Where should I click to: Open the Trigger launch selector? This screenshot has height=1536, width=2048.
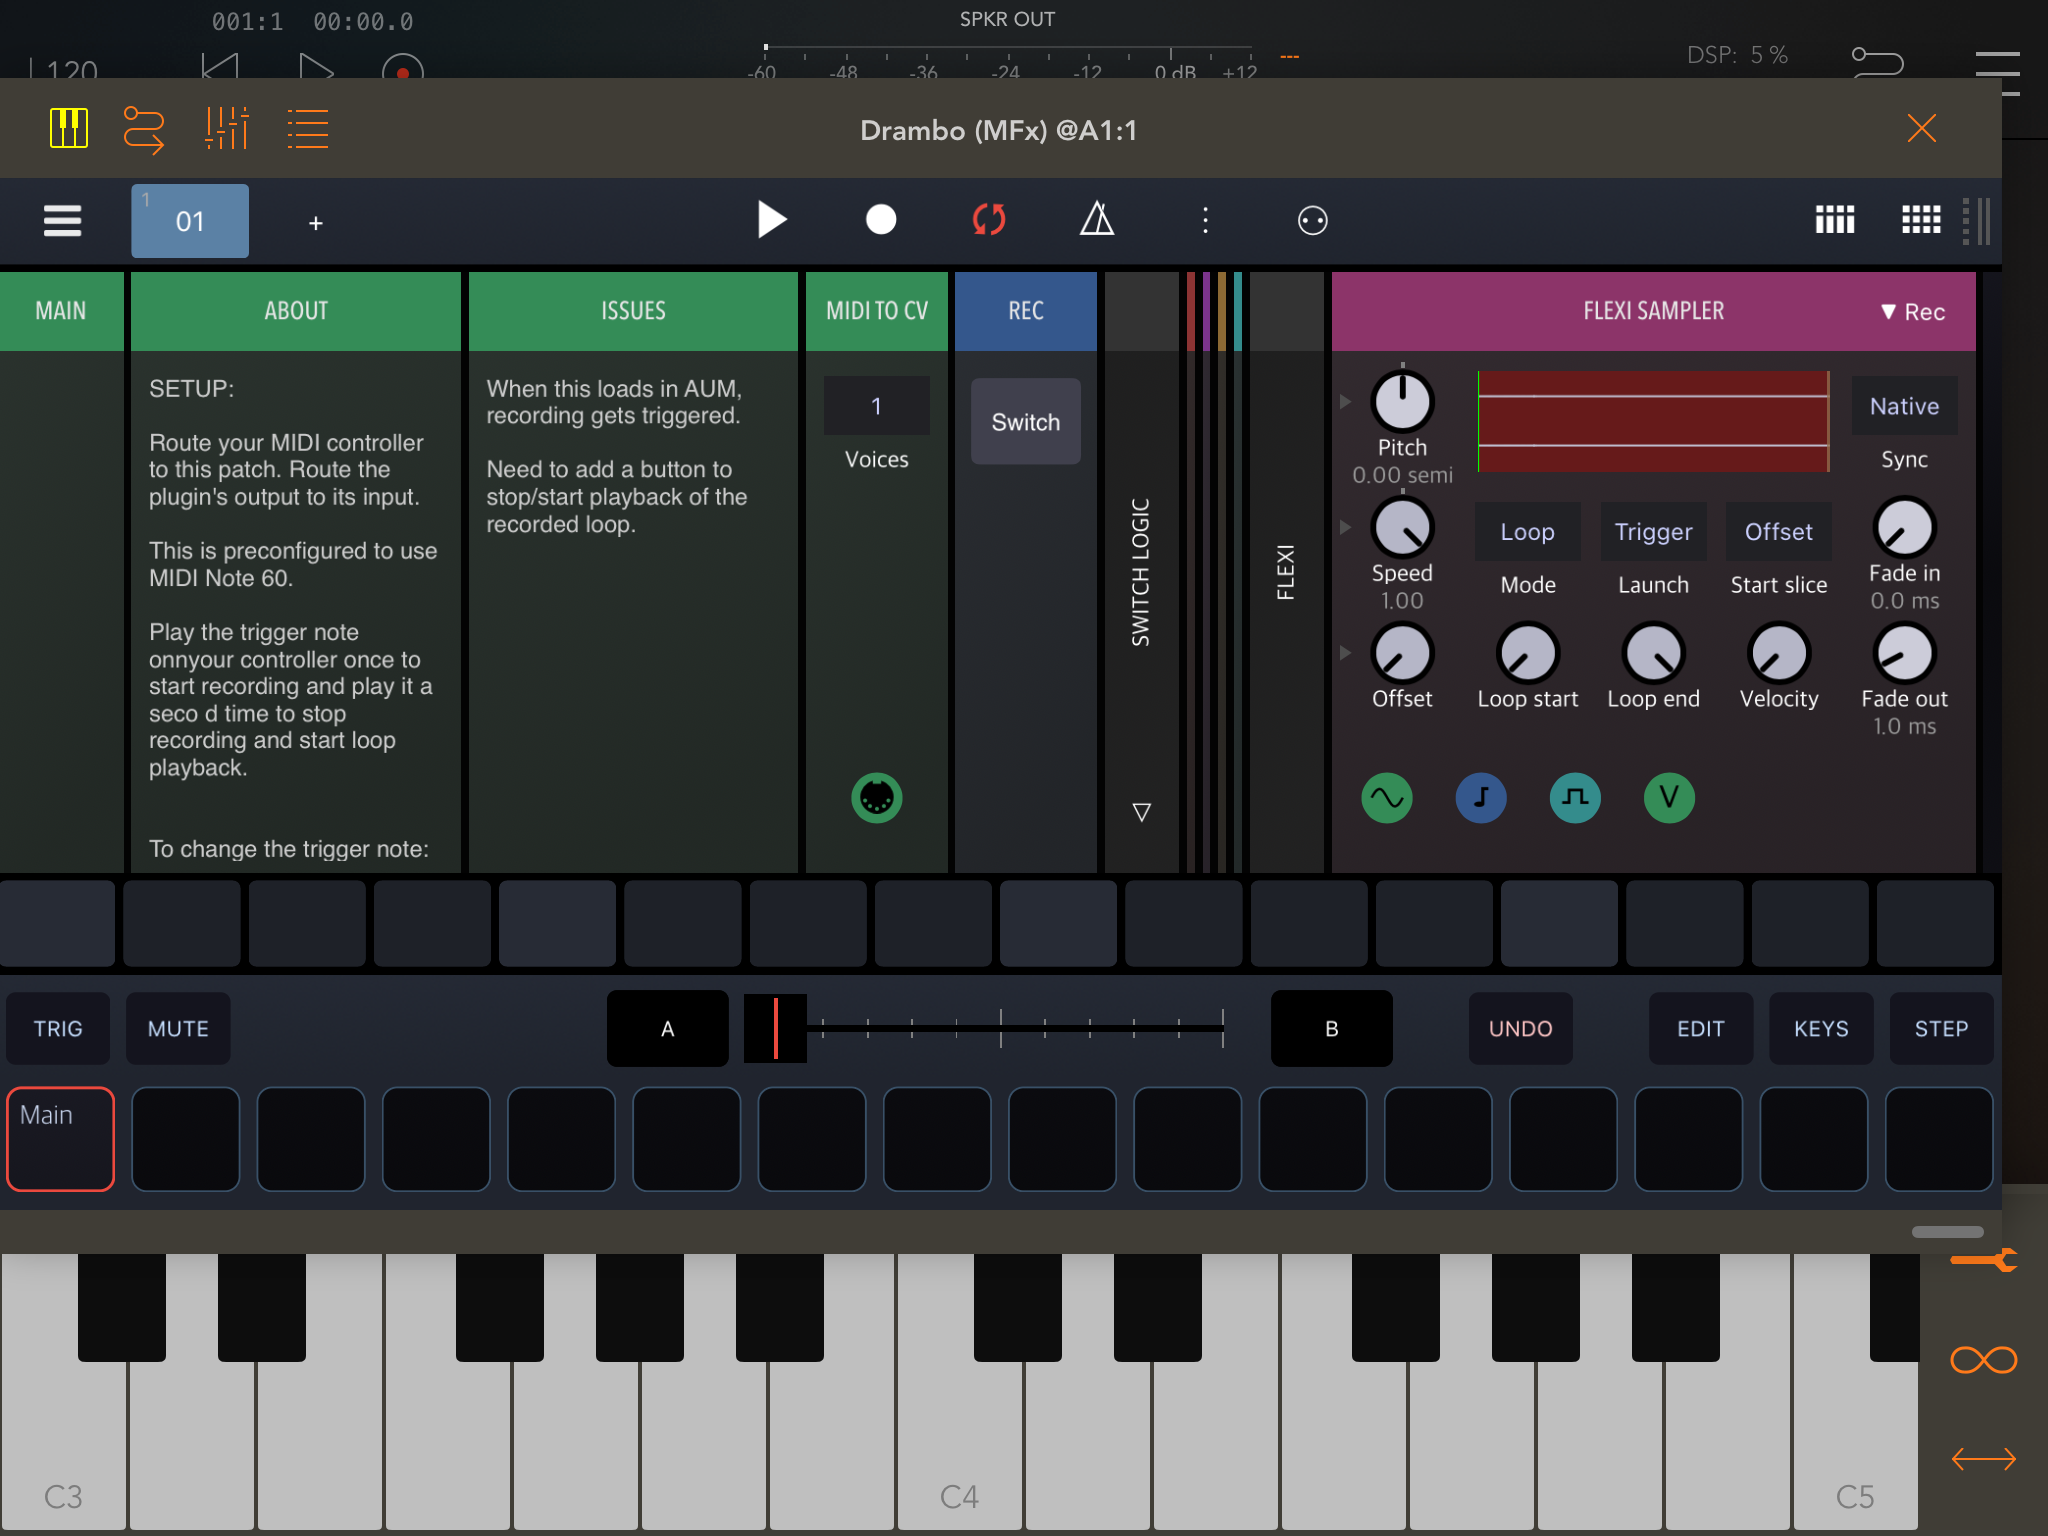(1653, 532)
